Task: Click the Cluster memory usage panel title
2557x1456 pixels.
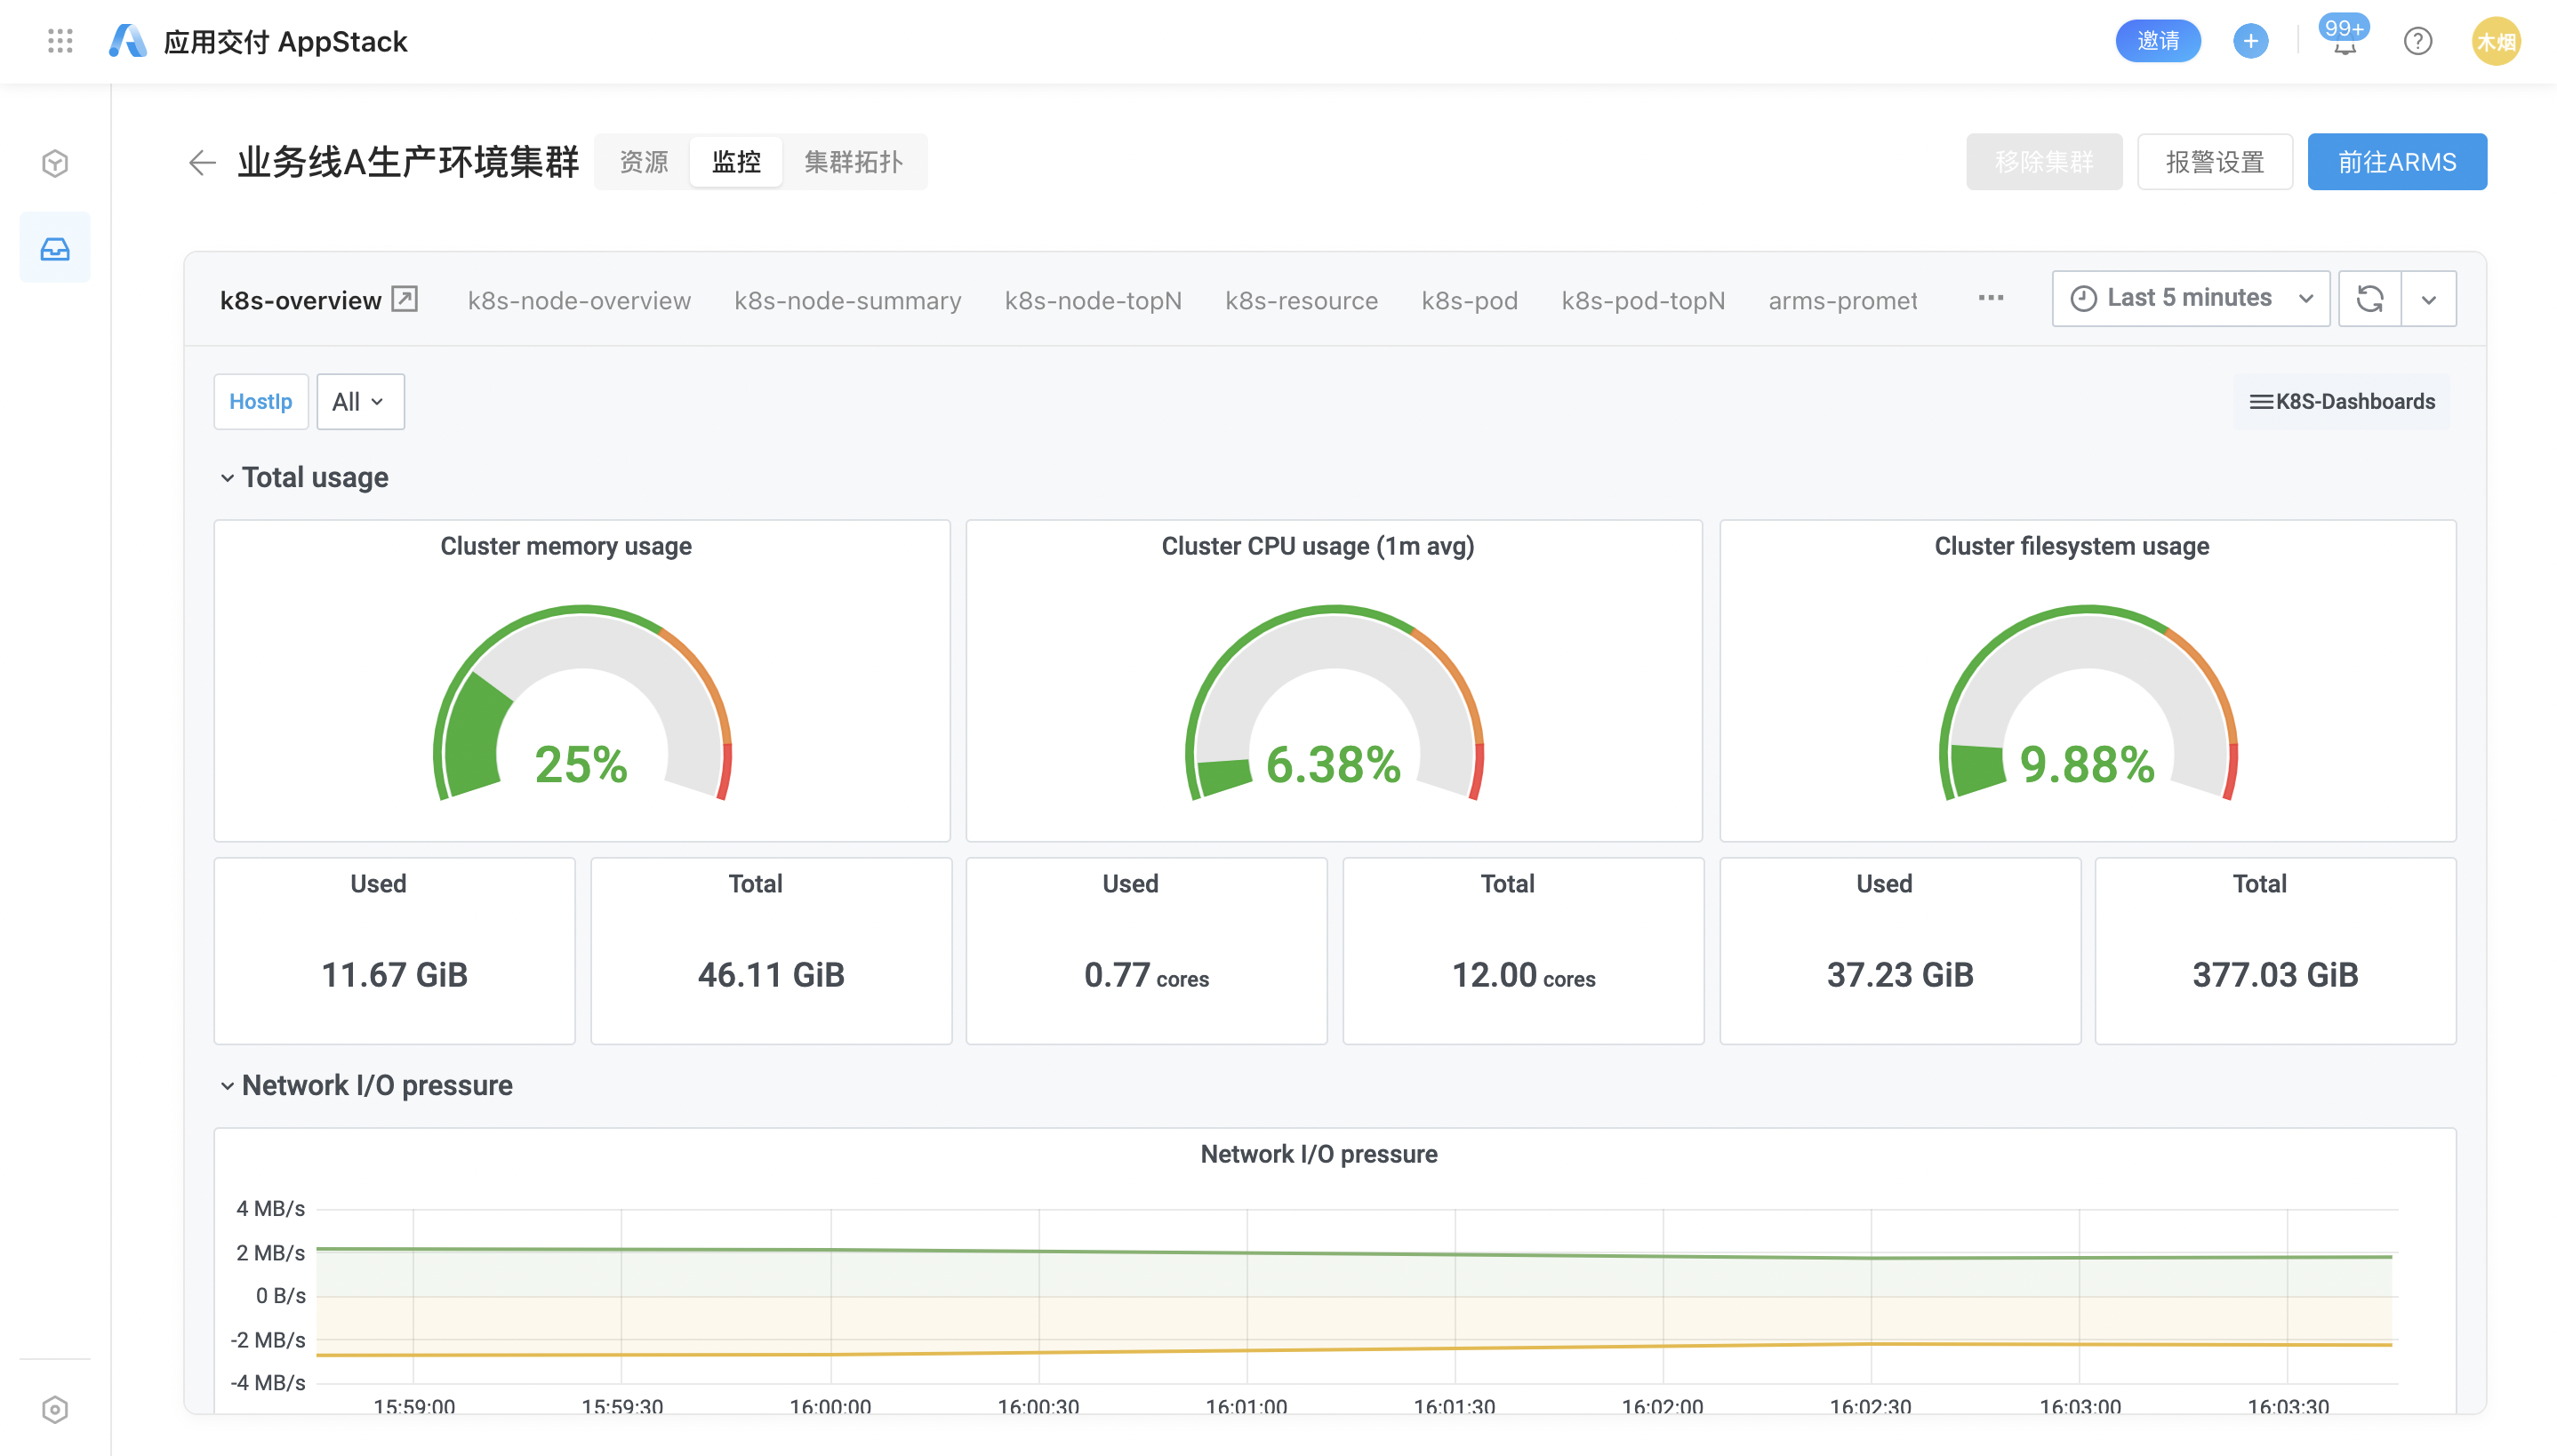Action: tap(566, 546)
